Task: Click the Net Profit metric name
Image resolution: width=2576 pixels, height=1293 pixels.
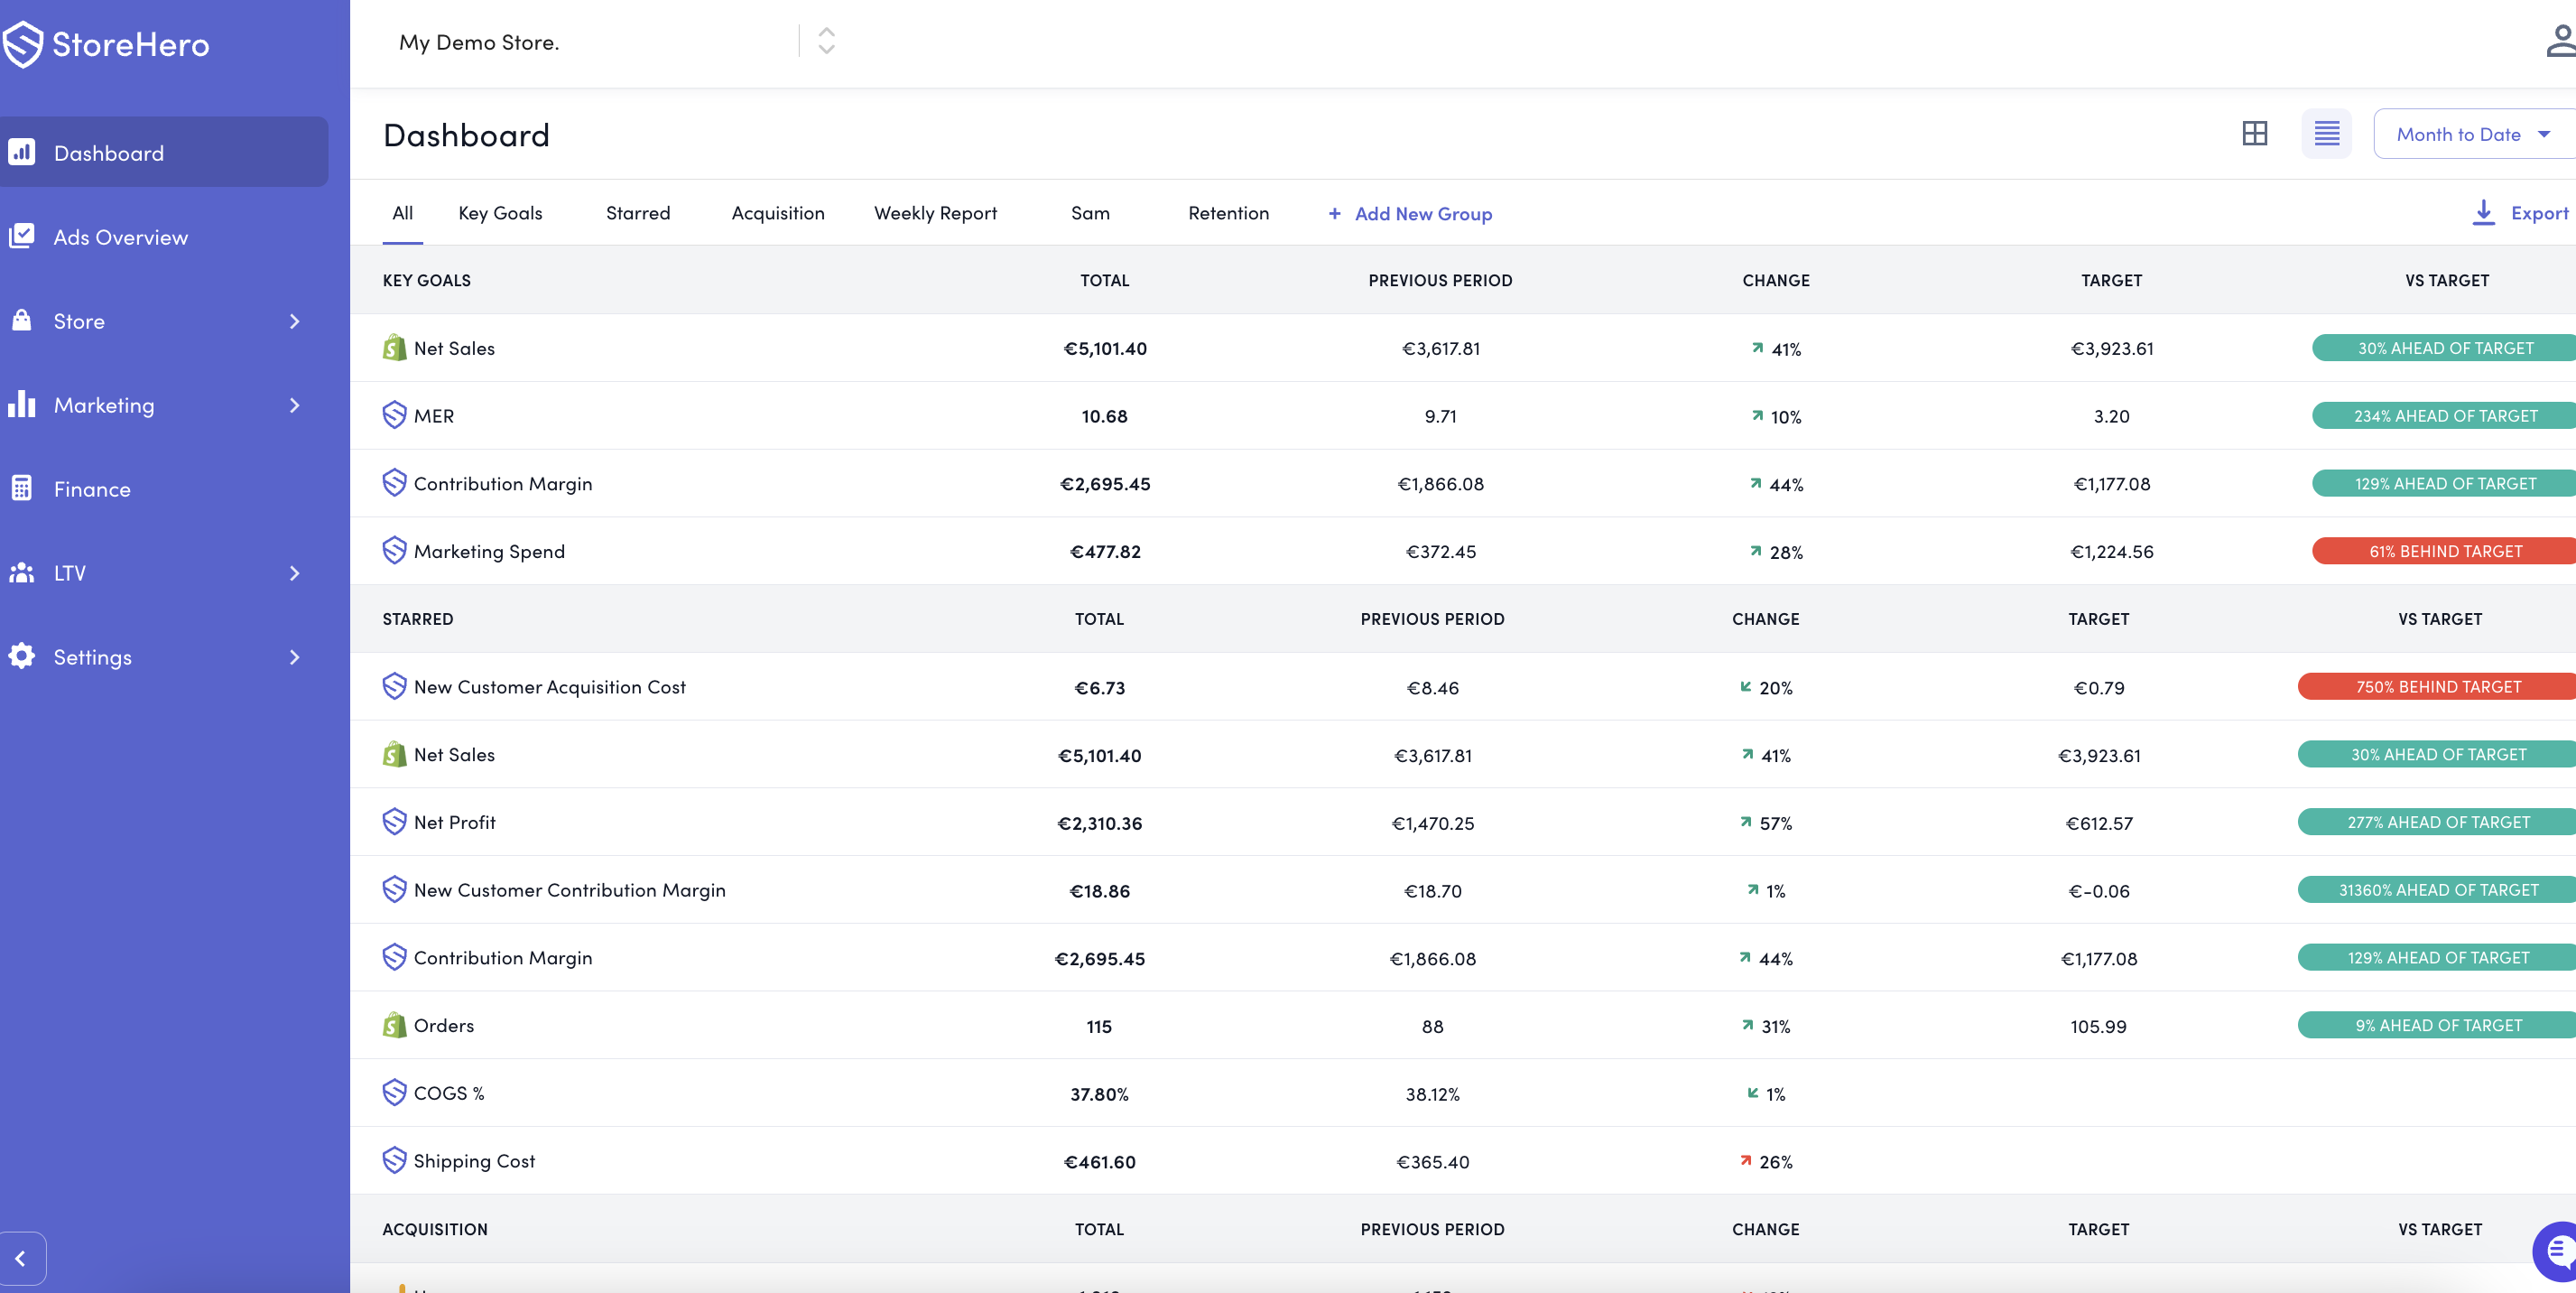Action: [455, 823]
